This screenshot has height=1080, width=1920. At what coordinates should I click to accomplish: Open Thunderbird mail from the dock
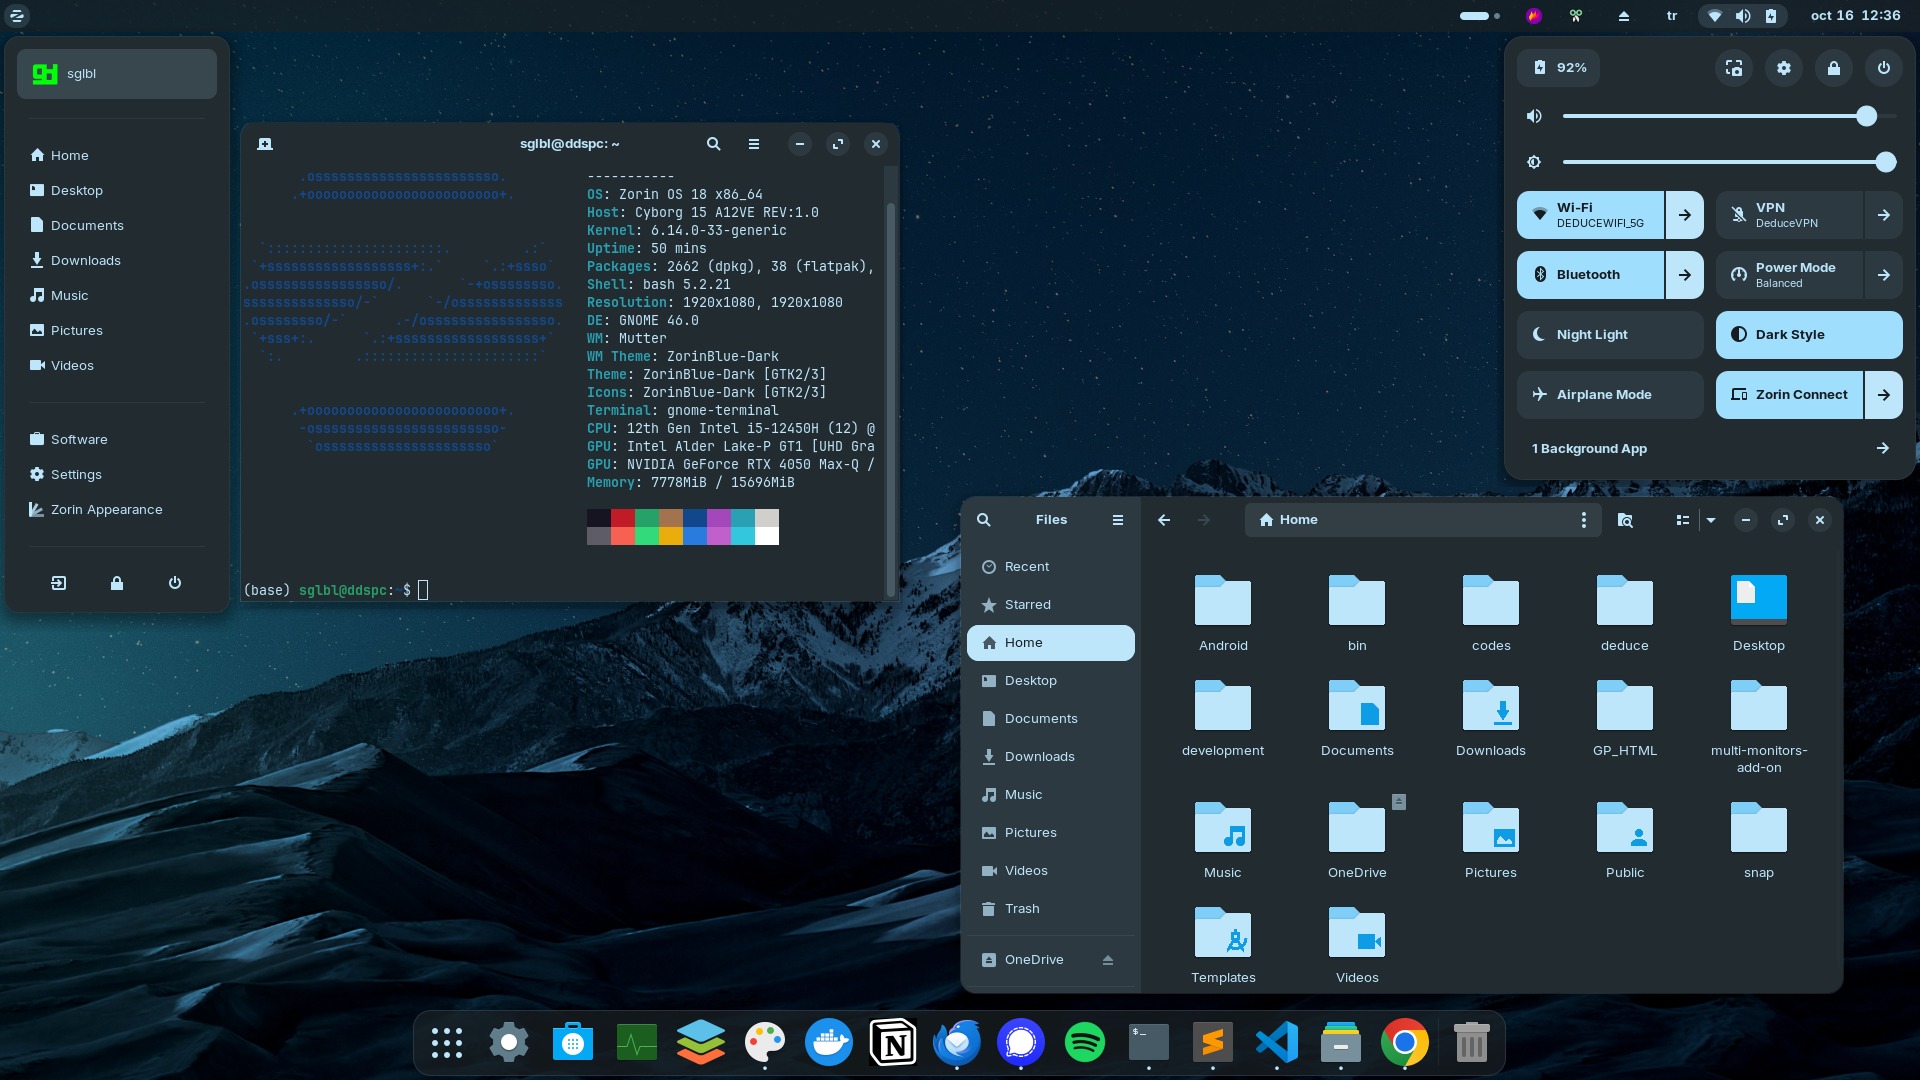pos(957,1043)
